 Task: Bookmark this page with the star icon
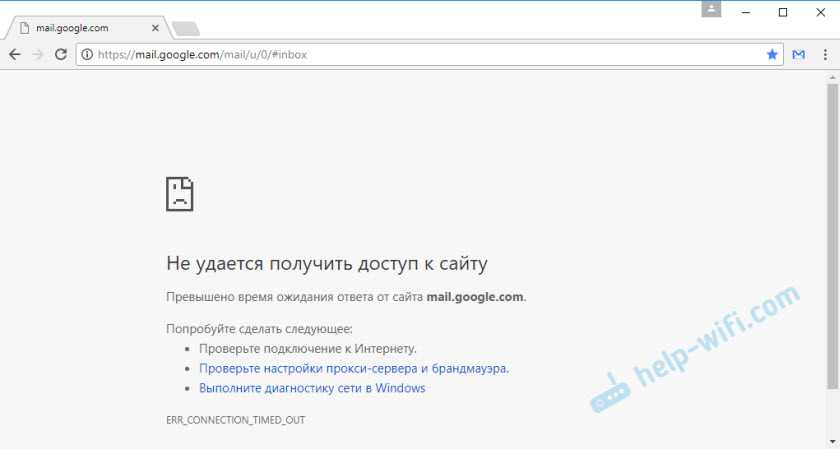(x=772, y=55)
